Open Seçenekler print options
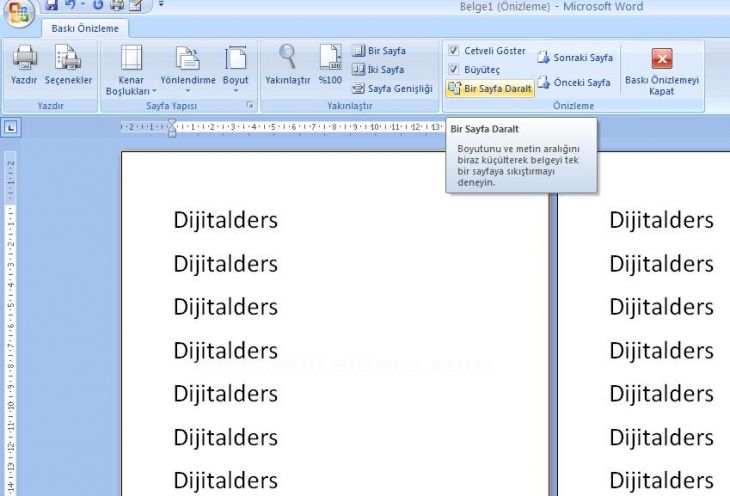The image size is (730, 496). point(68,65)
